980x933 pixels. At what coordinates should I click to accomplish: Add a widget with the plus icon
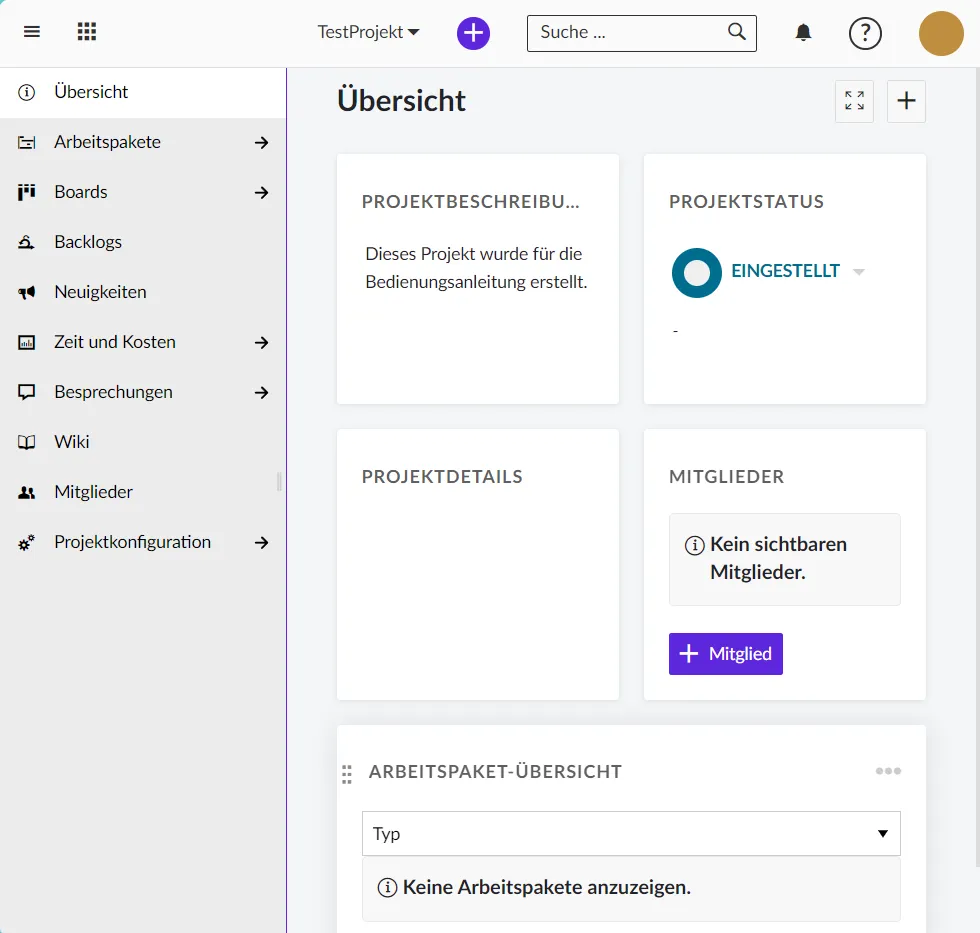(906, 101)
